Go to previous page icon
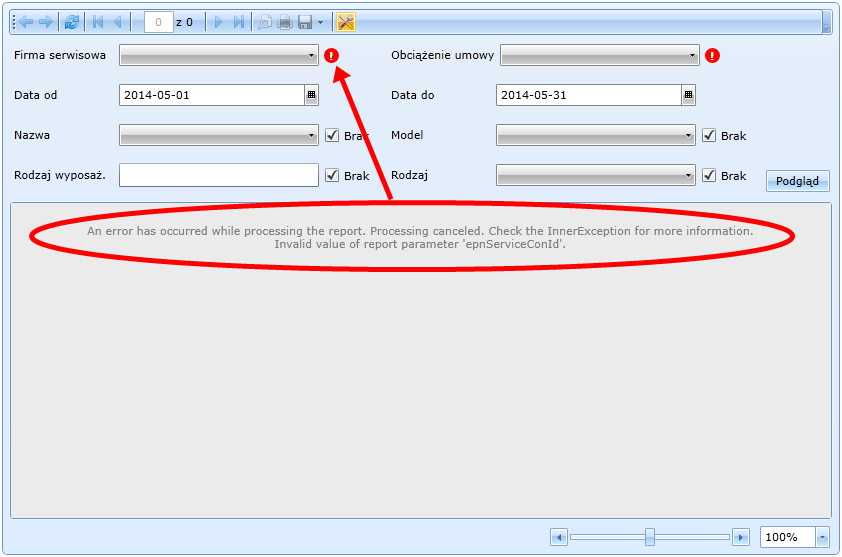Image resolution: width=842 pixels, height=557 pixels. pos(118,22)
